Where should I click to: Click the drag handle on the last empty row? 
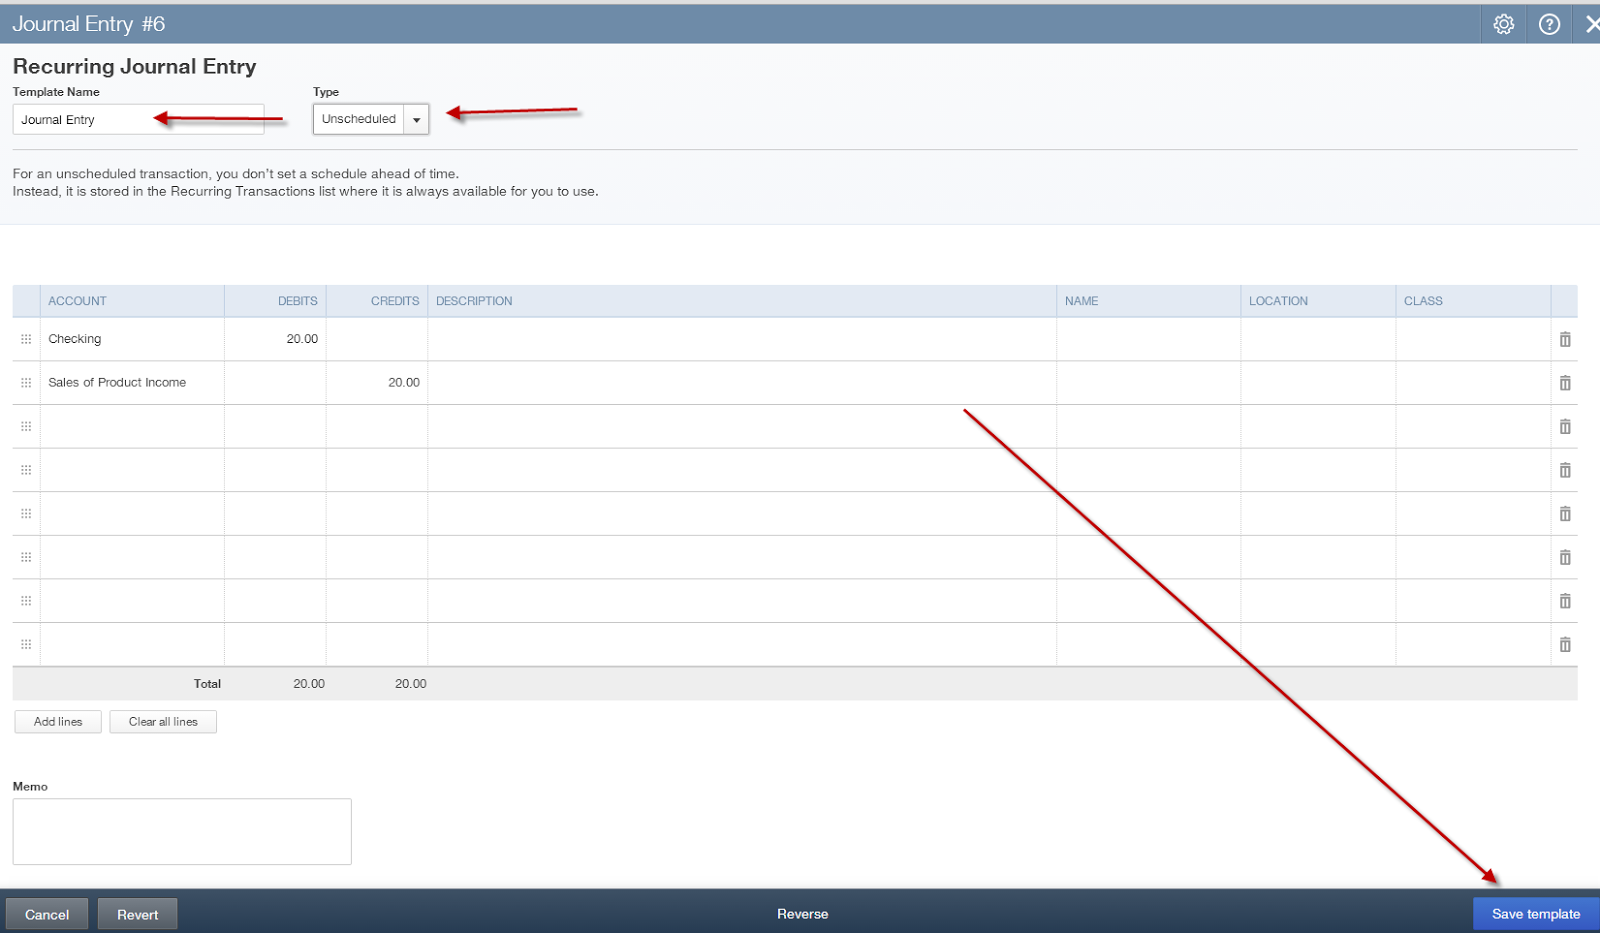click(26, 644)
